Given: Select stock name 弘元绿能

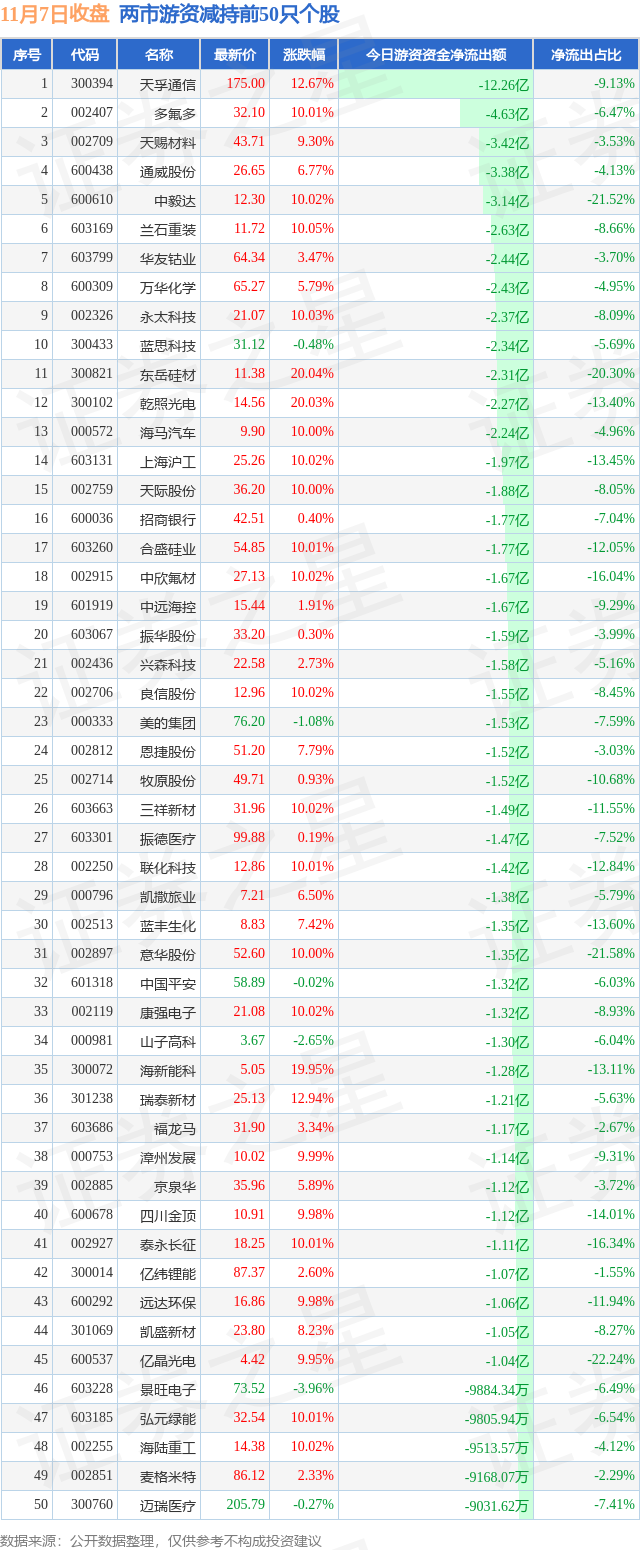Looking at the screenshot, I should [168, 1418].
